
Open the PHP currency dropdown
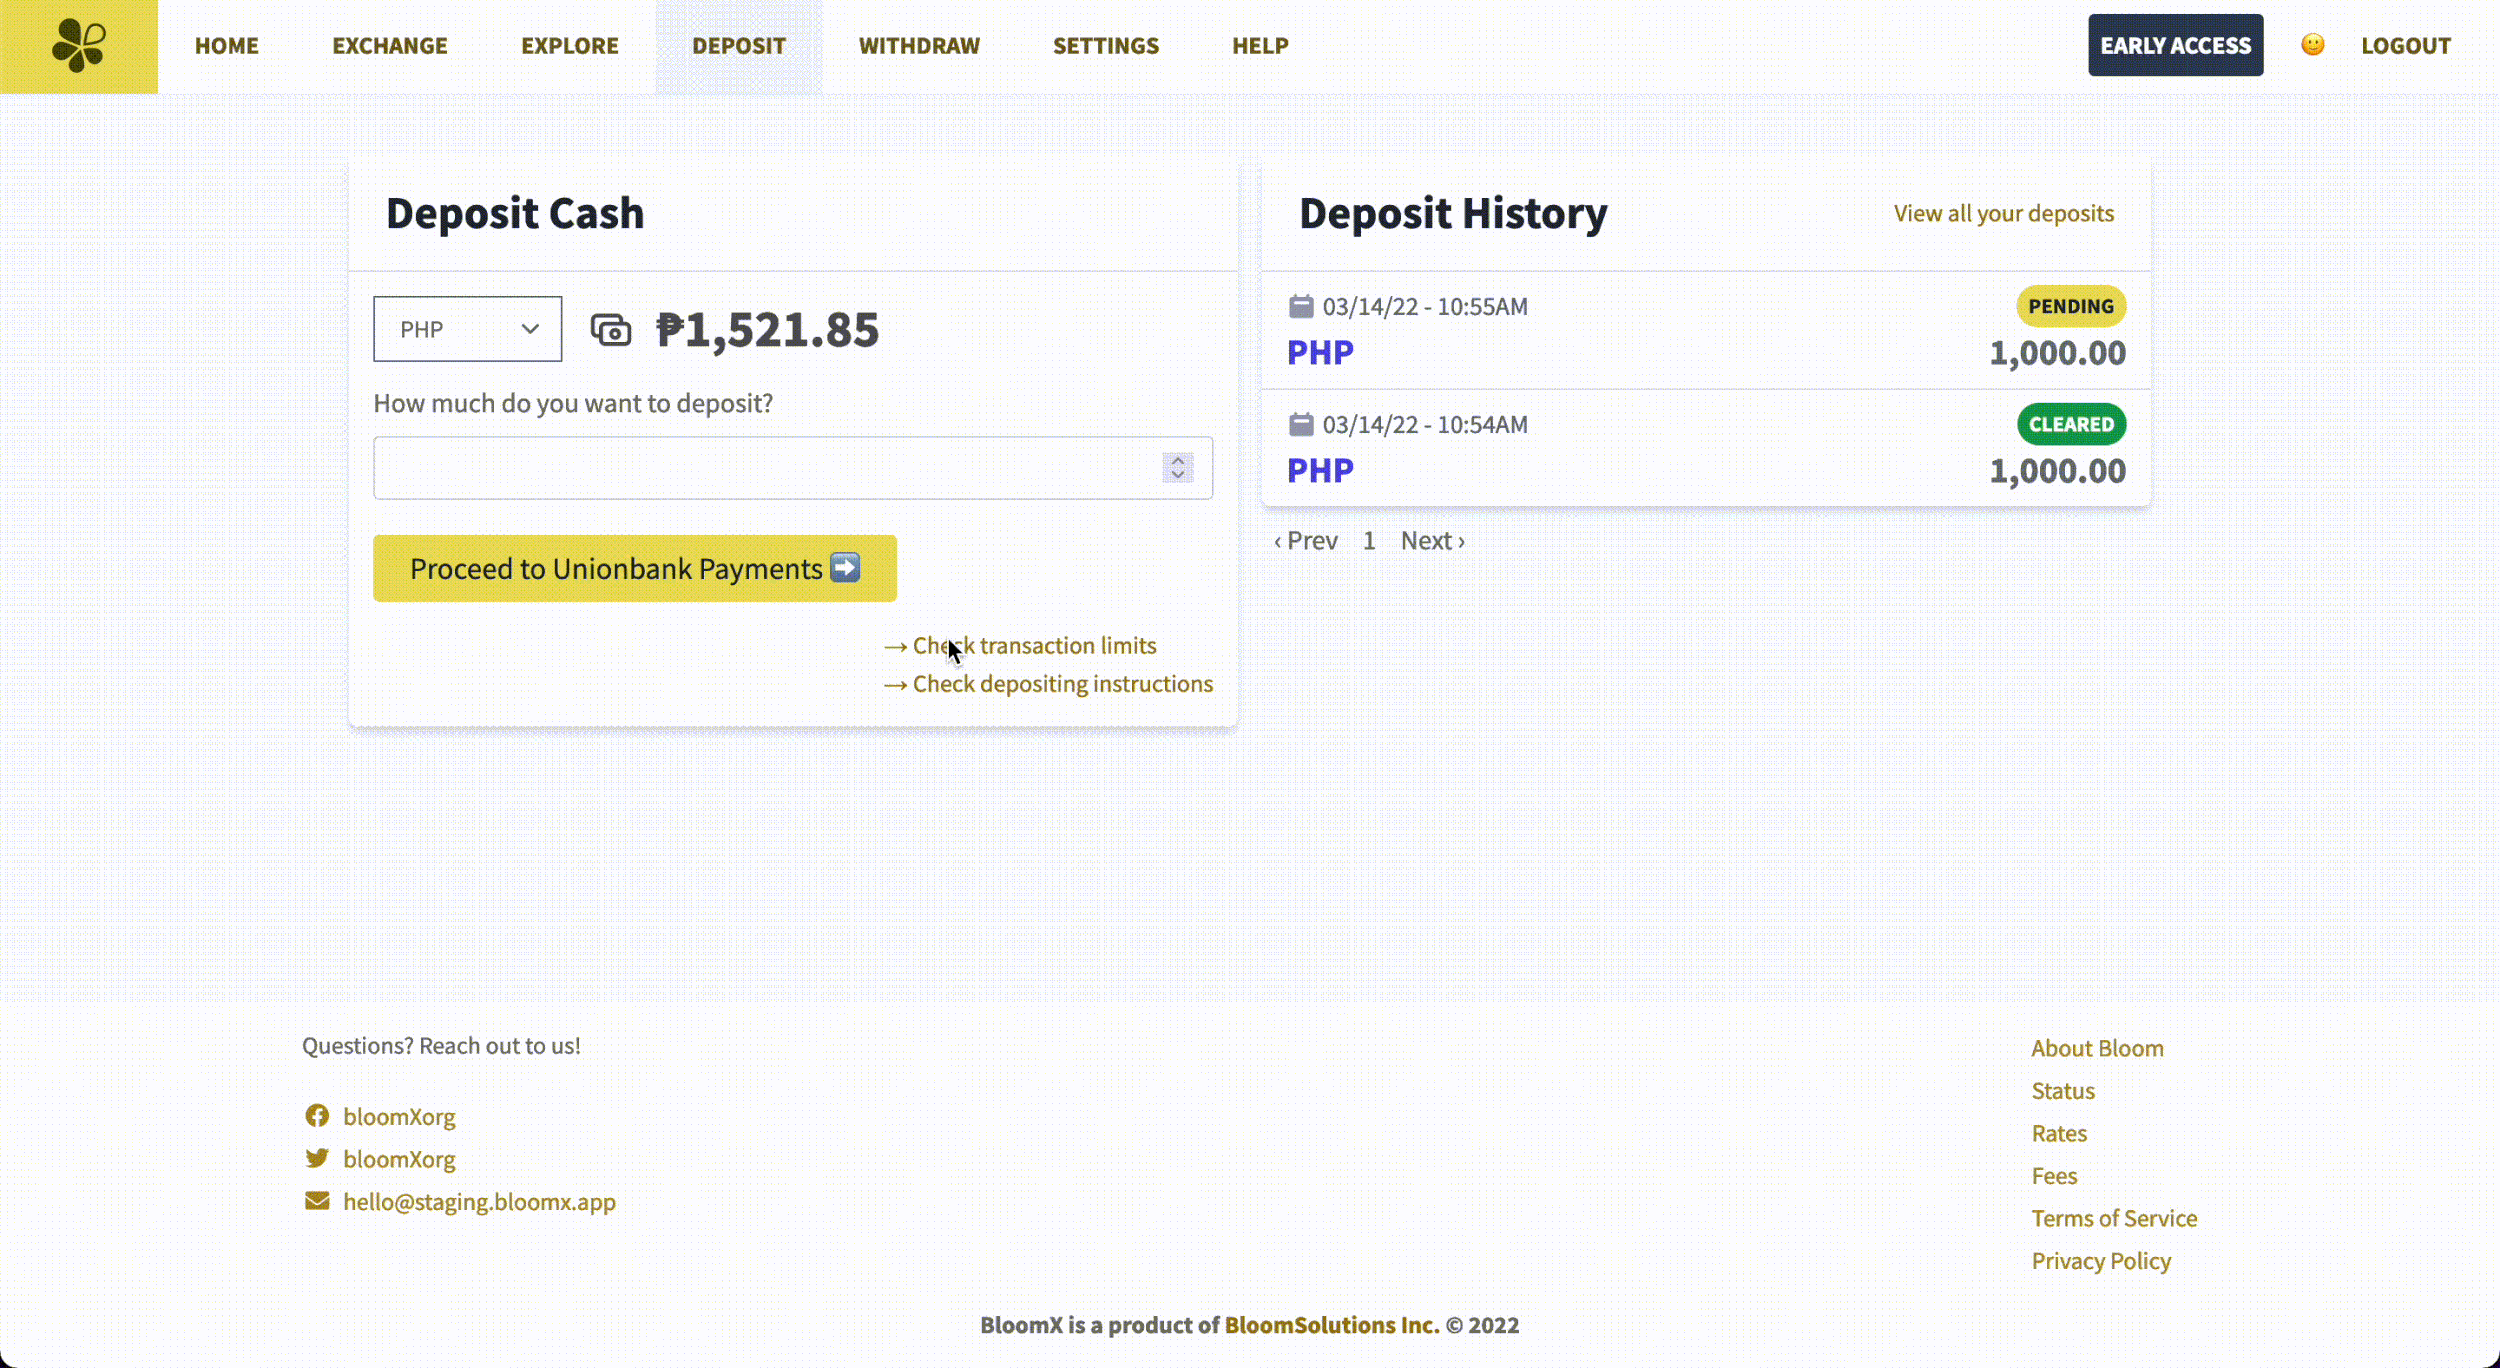click(467, 329)
